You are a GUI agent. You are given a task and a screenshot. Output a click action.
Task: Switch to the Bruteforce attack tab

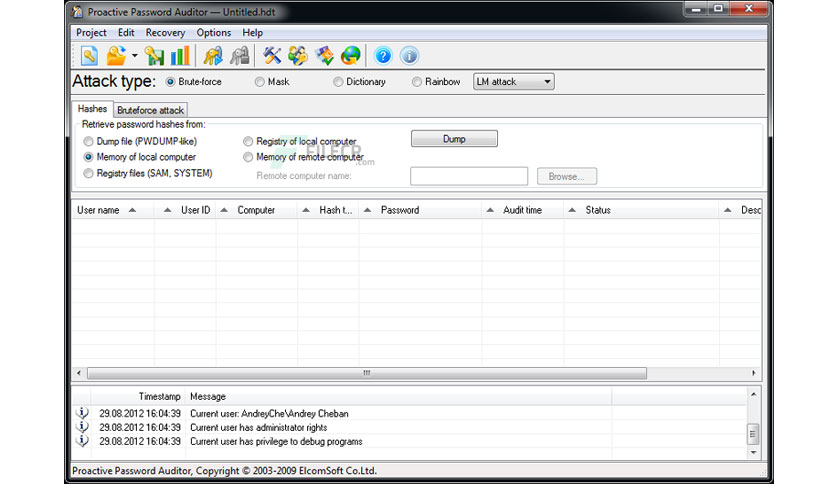tap(150, 110)
